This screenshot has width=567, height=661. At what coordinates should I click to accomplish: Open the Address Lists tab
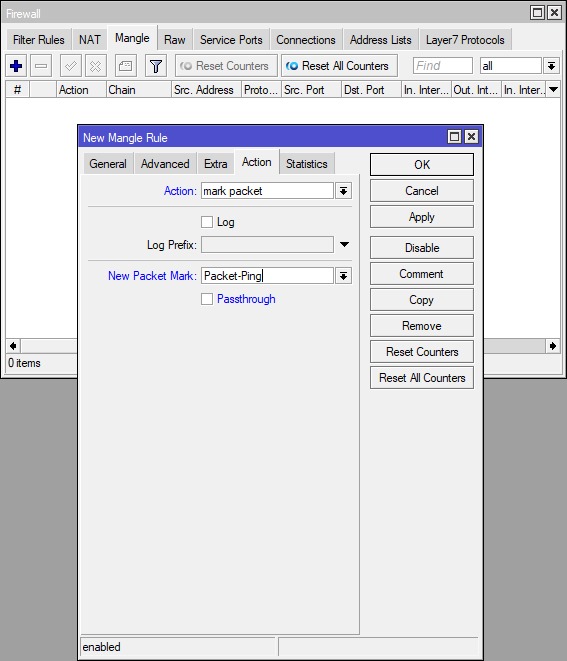coord(380,40)
